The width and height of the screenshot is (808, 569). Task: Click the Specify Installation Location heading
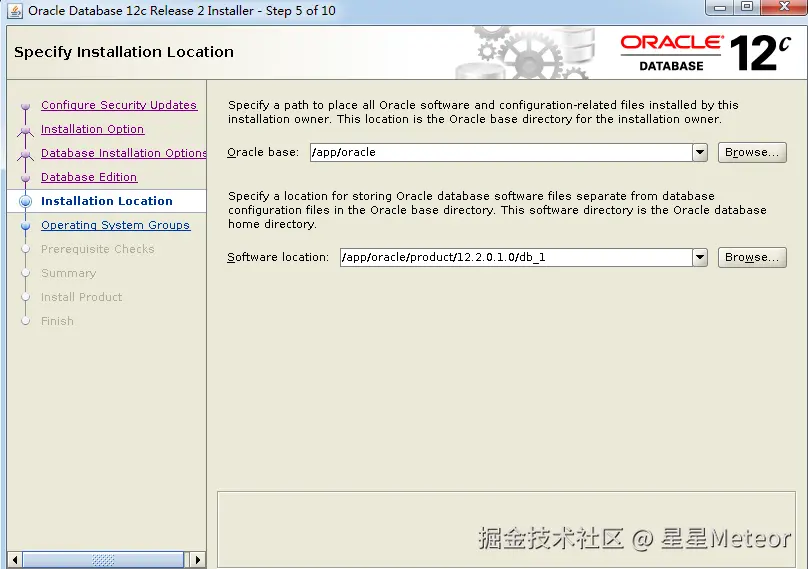click(x=124, y=52)
